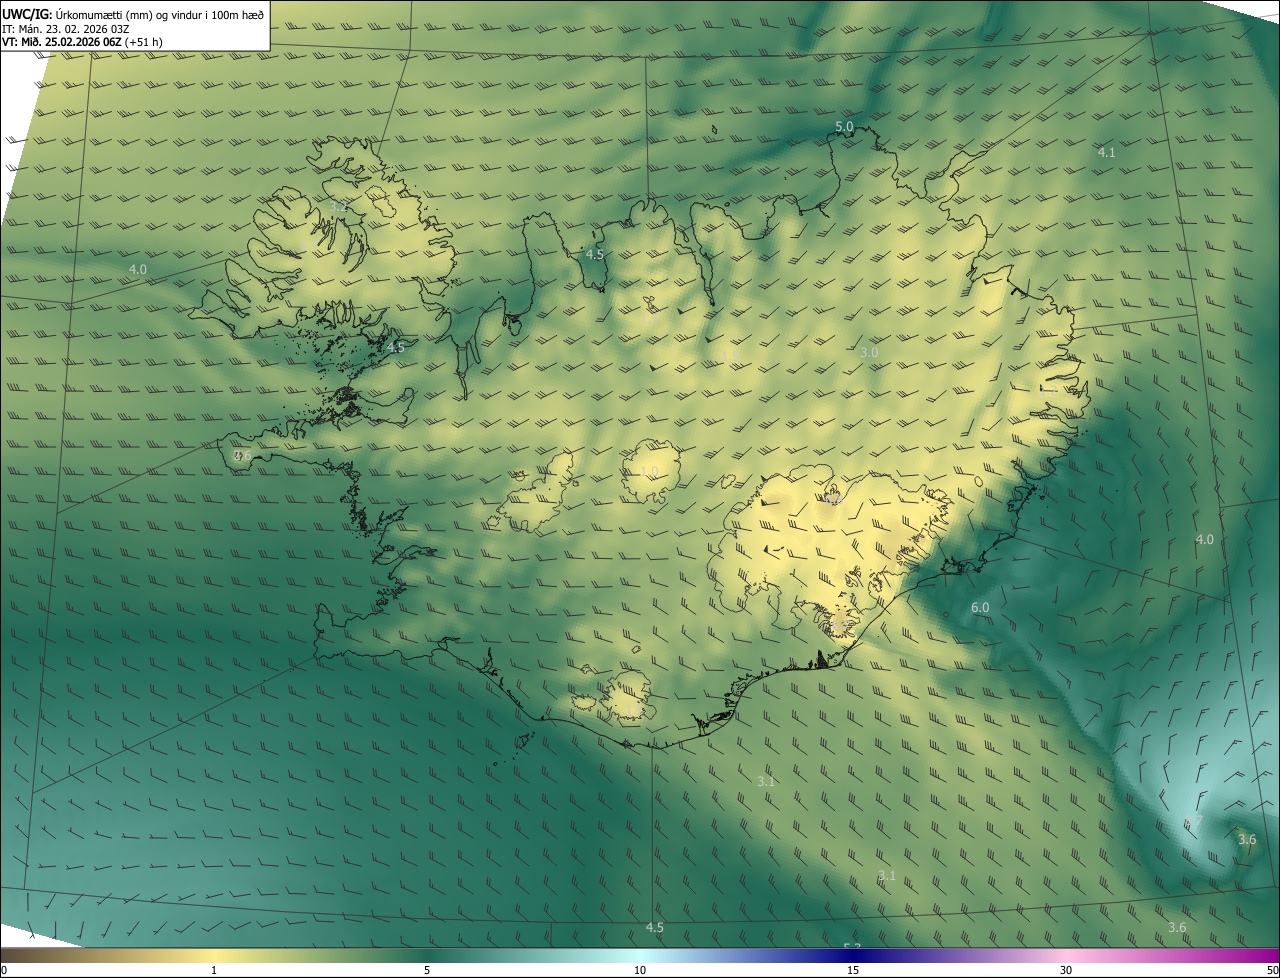The width and height of the screenshot is (1280, 978).
Task: Click the 1 tick on the color scale
Action: pyautogui.click(x=214, y=970)
